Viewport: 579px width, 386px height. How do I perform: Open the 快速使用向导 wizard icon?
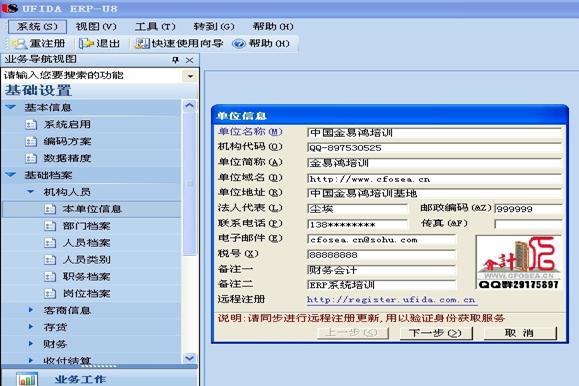[142, 44]
